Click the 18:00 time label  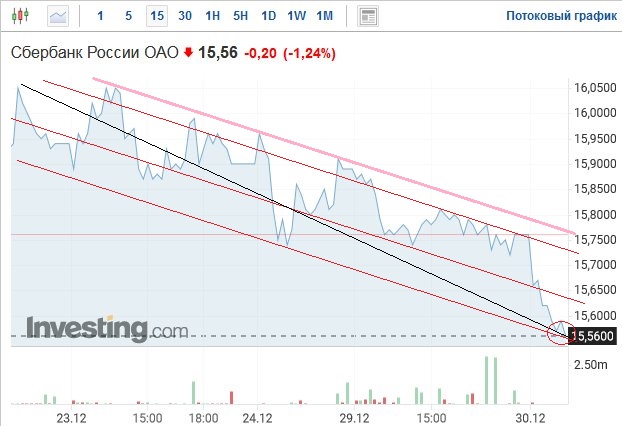[x=203, y=418]
